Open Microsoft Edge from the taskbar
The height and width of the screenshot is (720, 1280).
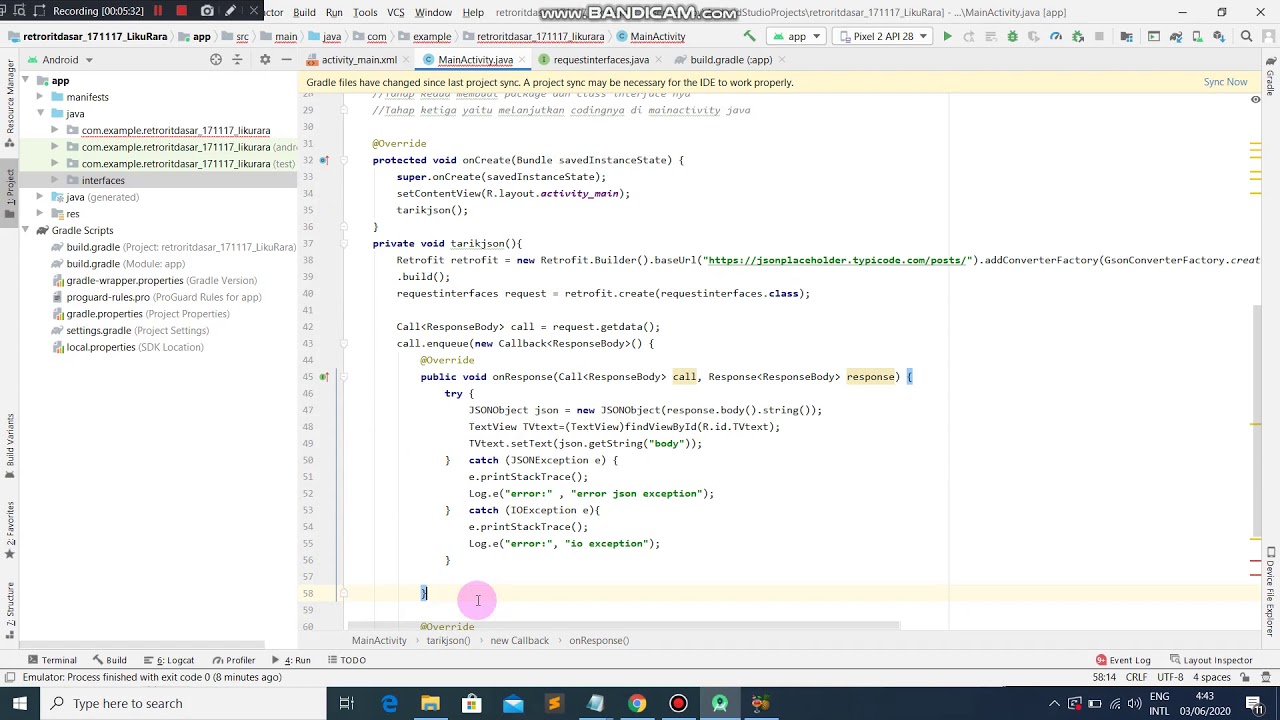pos(389,703)
